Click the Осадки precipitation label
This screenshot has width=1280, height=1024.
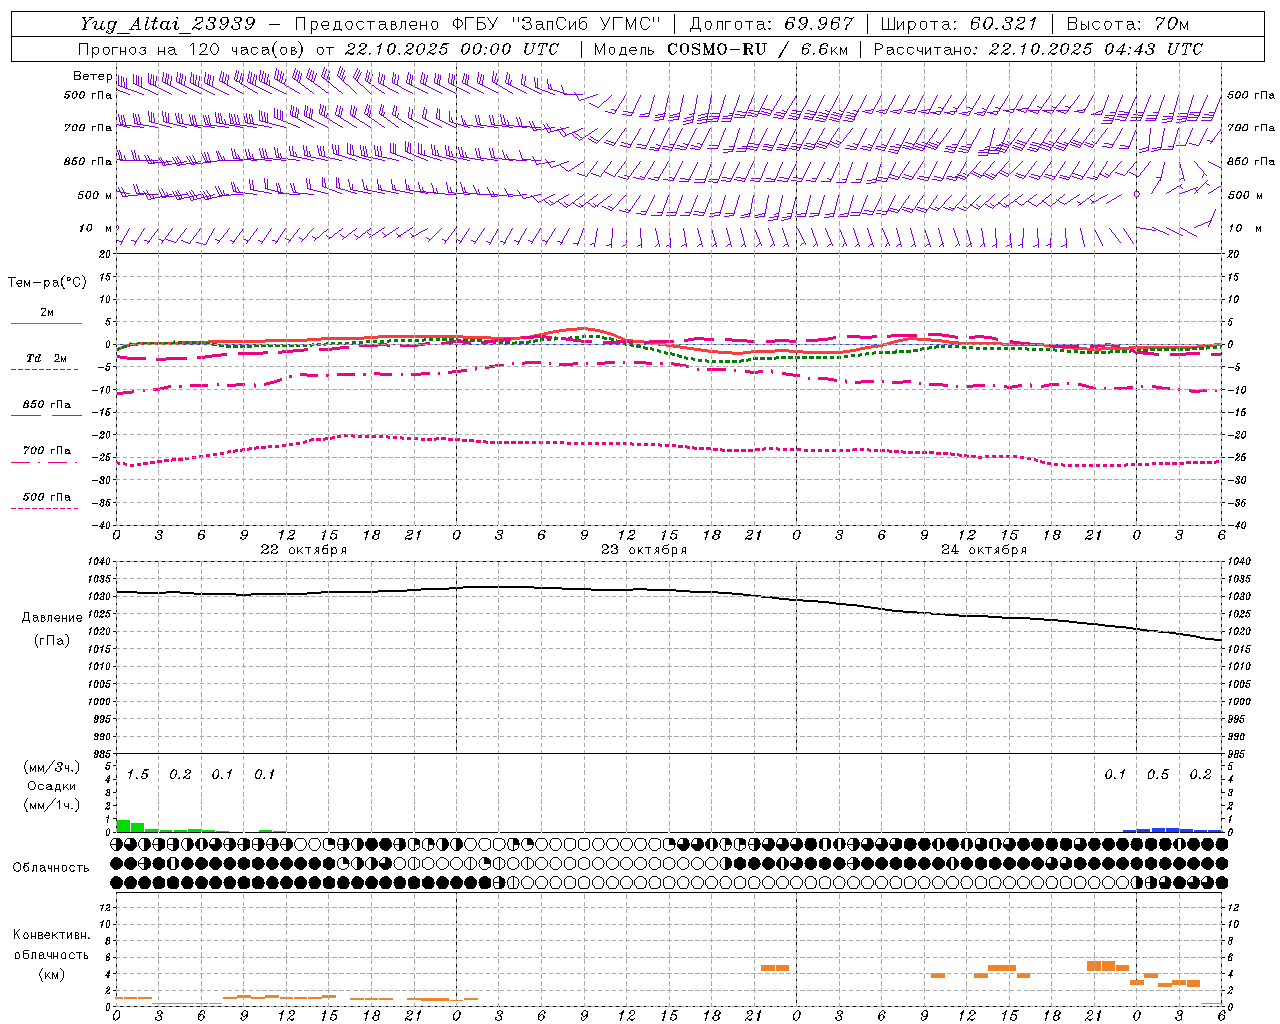click(52, 786)
